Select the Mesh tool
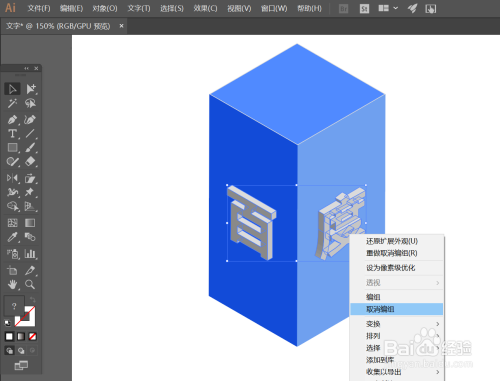The width and height of the screenshot is (500, 381). tap(12, 223)
